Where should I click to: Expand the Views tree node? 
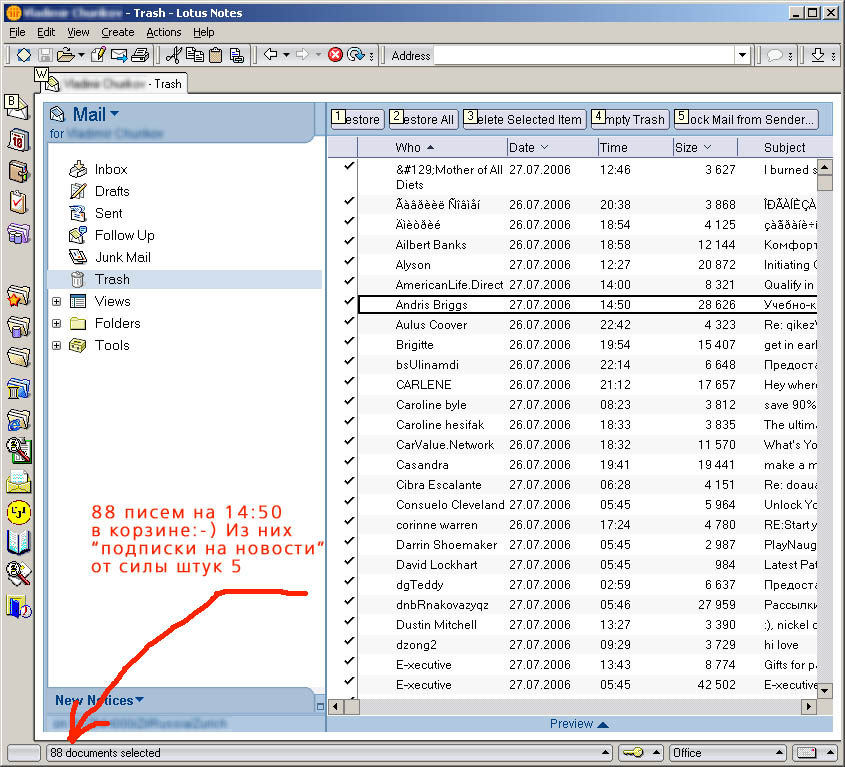click(57, 301)
